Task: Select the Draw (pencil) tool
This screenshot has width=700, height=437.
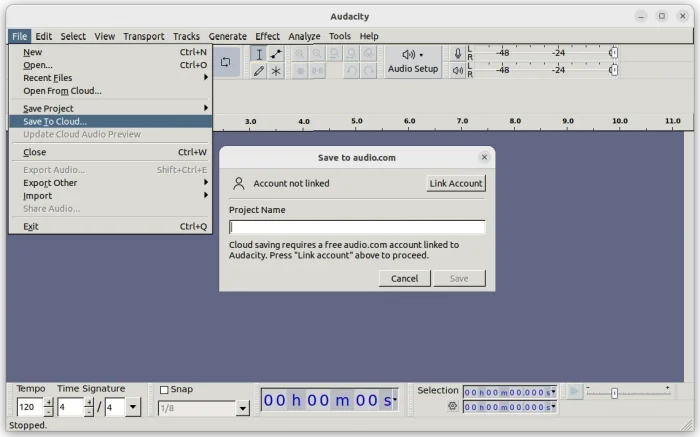Action: coord(259,71)
